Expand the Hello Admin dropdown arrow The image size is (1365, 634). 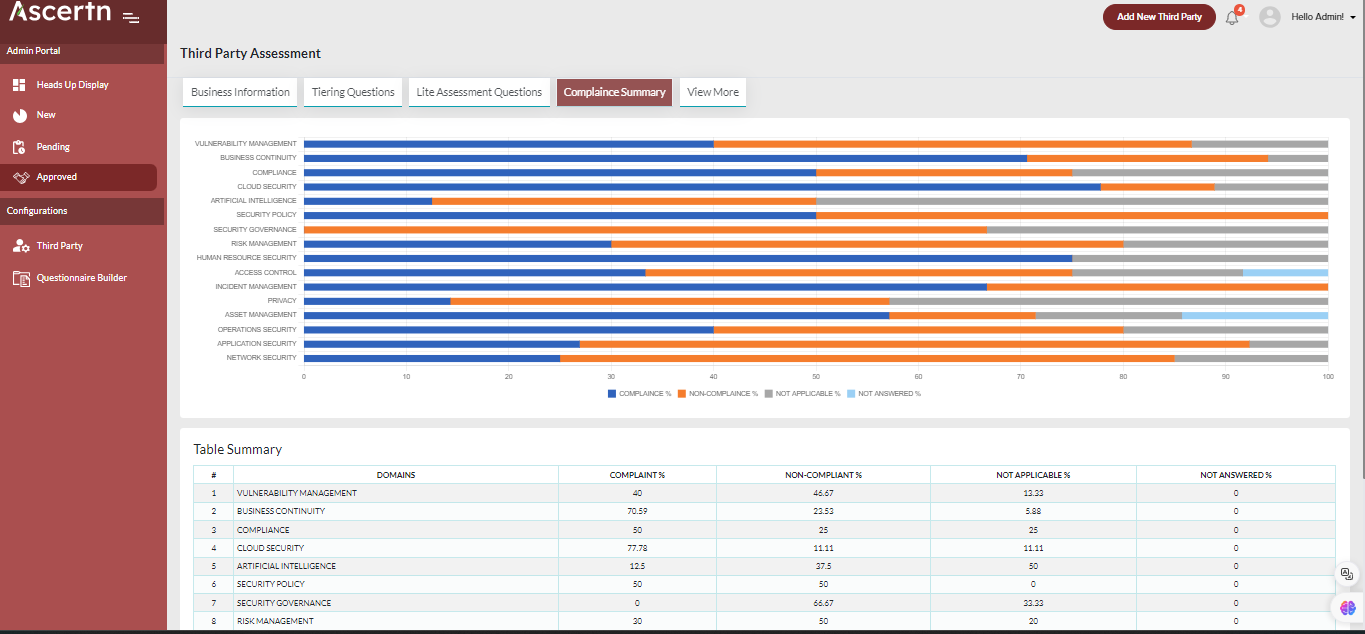point(1353,17)
